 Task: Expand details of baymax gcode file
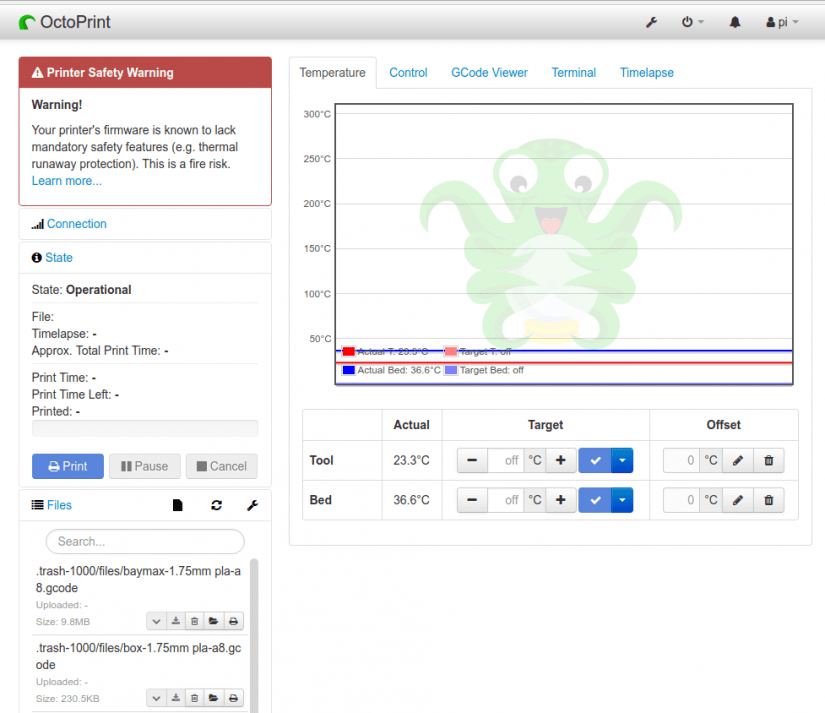156,621
